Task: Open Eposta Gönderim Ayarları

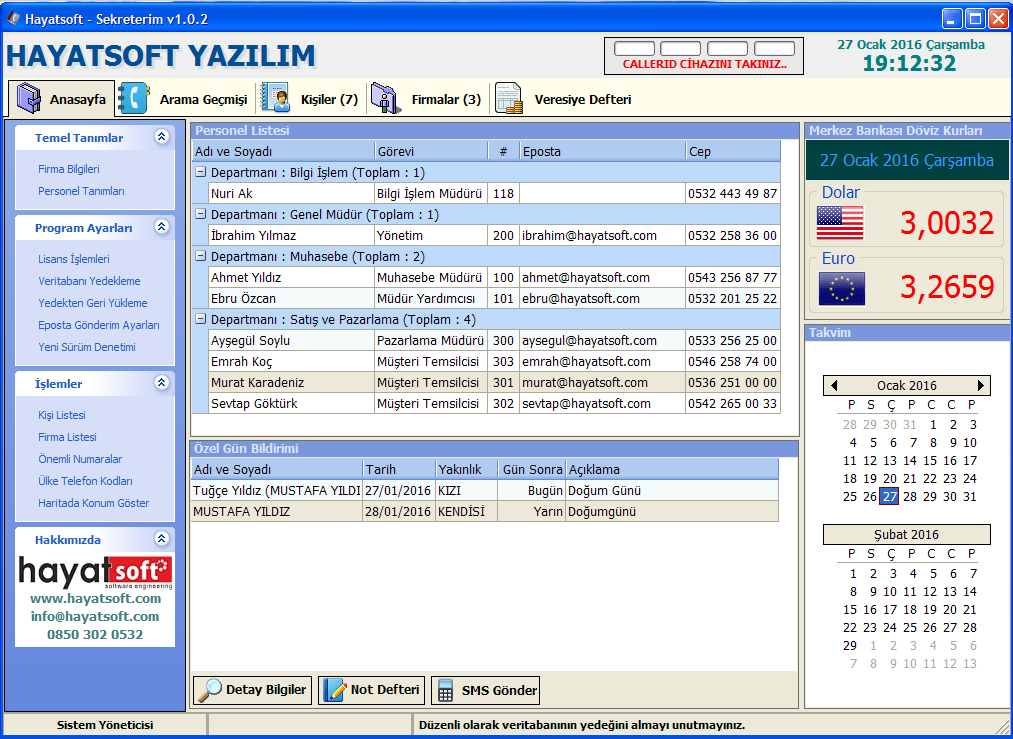Action: 99,325
